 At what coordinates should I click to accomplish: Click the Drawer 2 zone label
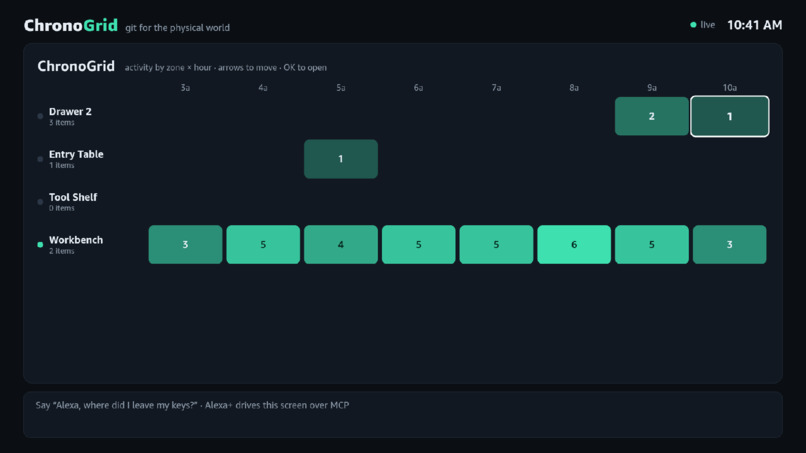70,112
